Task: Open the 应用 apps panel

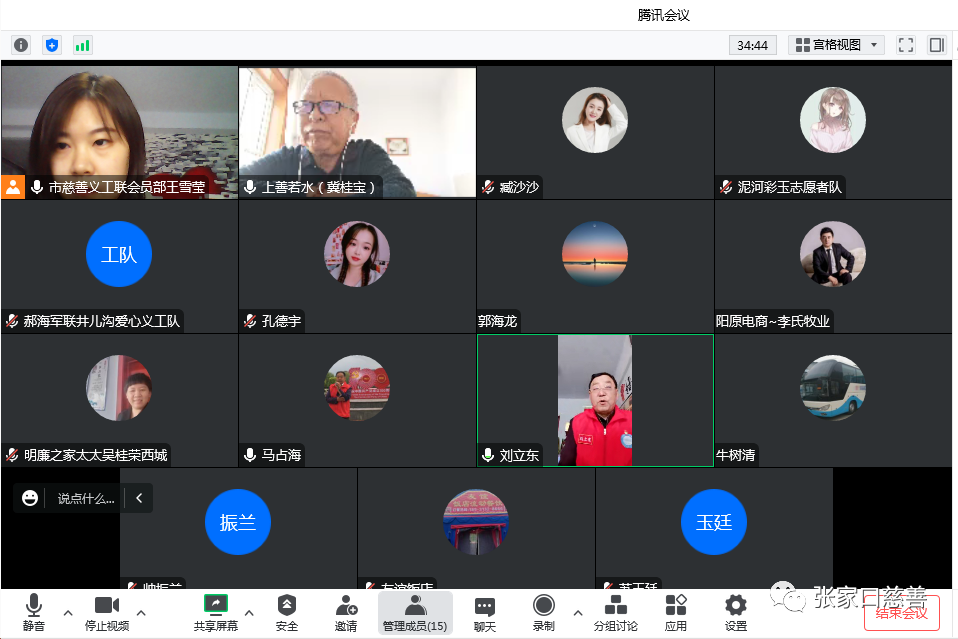Action: click(x=676, y=613)
